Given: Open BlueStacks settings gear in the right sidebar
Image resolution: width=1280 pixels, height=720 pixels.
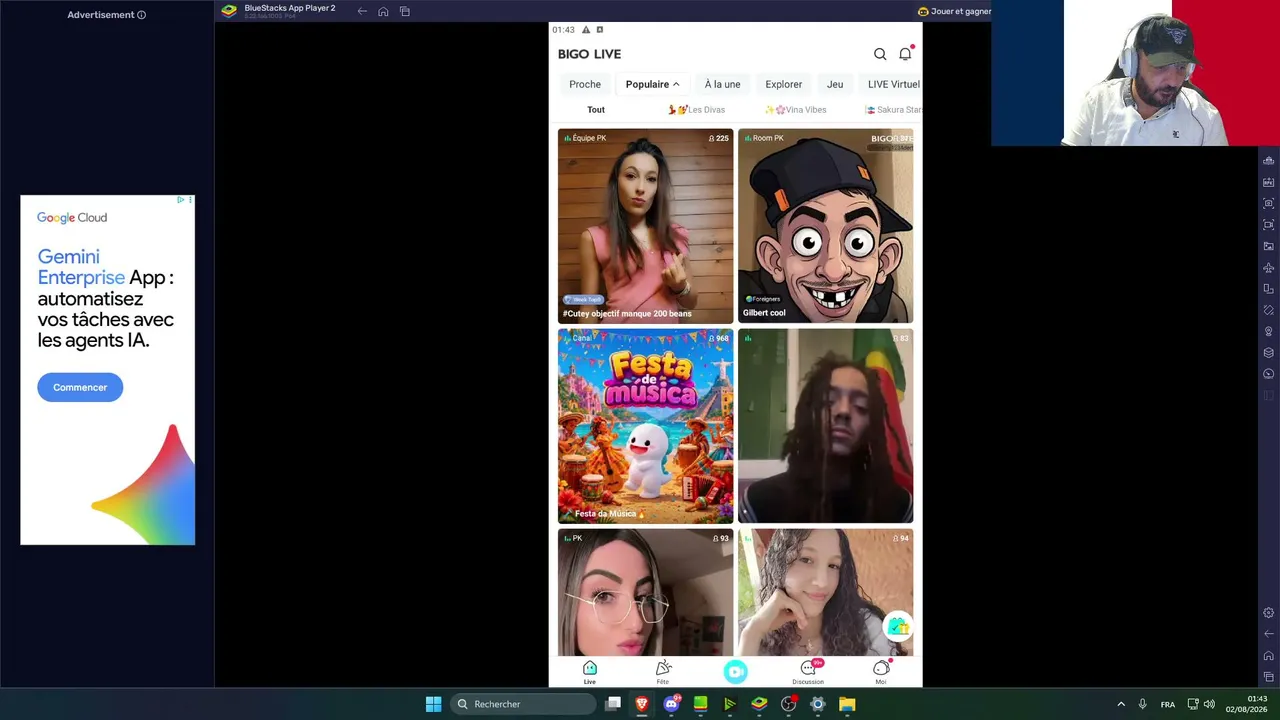Looking at the screenshot, I should (1269, 612).
